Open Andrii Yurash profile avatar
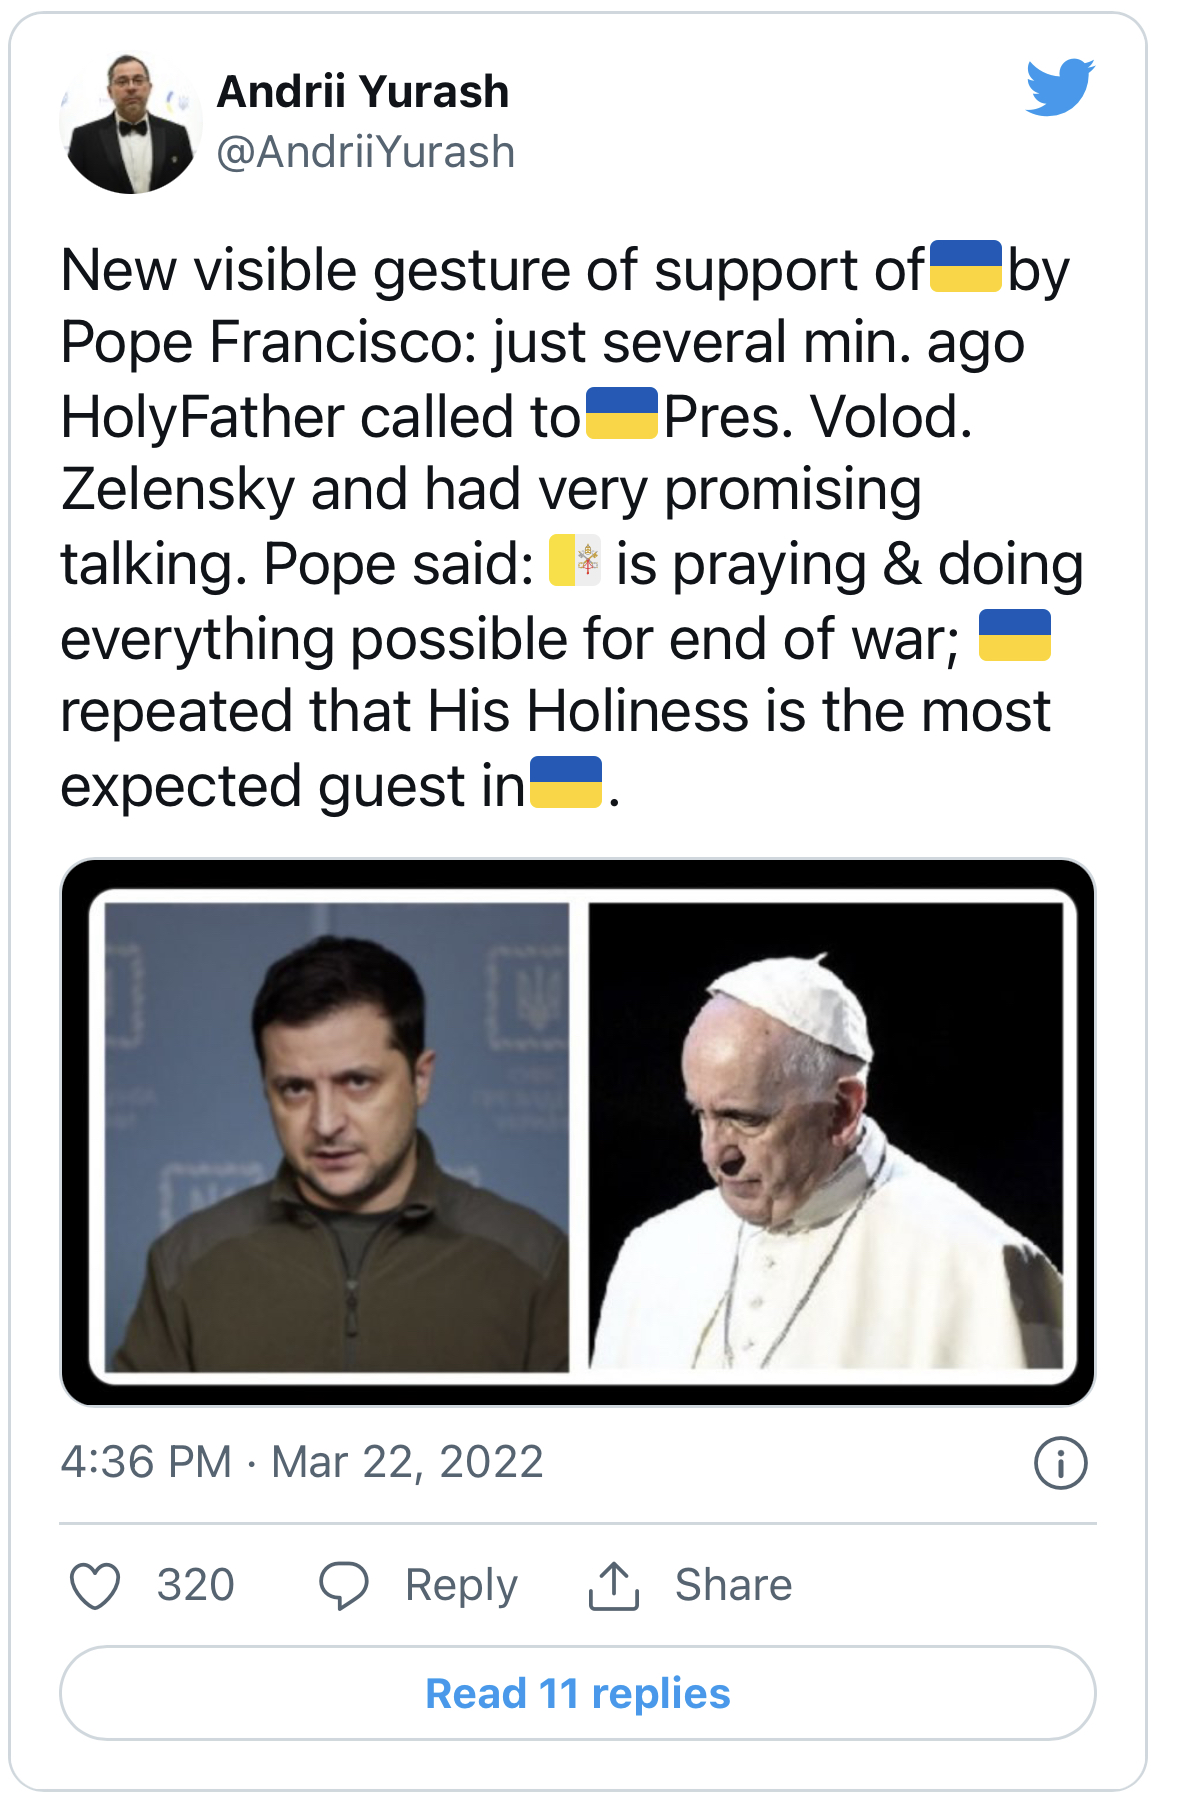Viewport: 1177px width, 1801px height. coord(130,123)
